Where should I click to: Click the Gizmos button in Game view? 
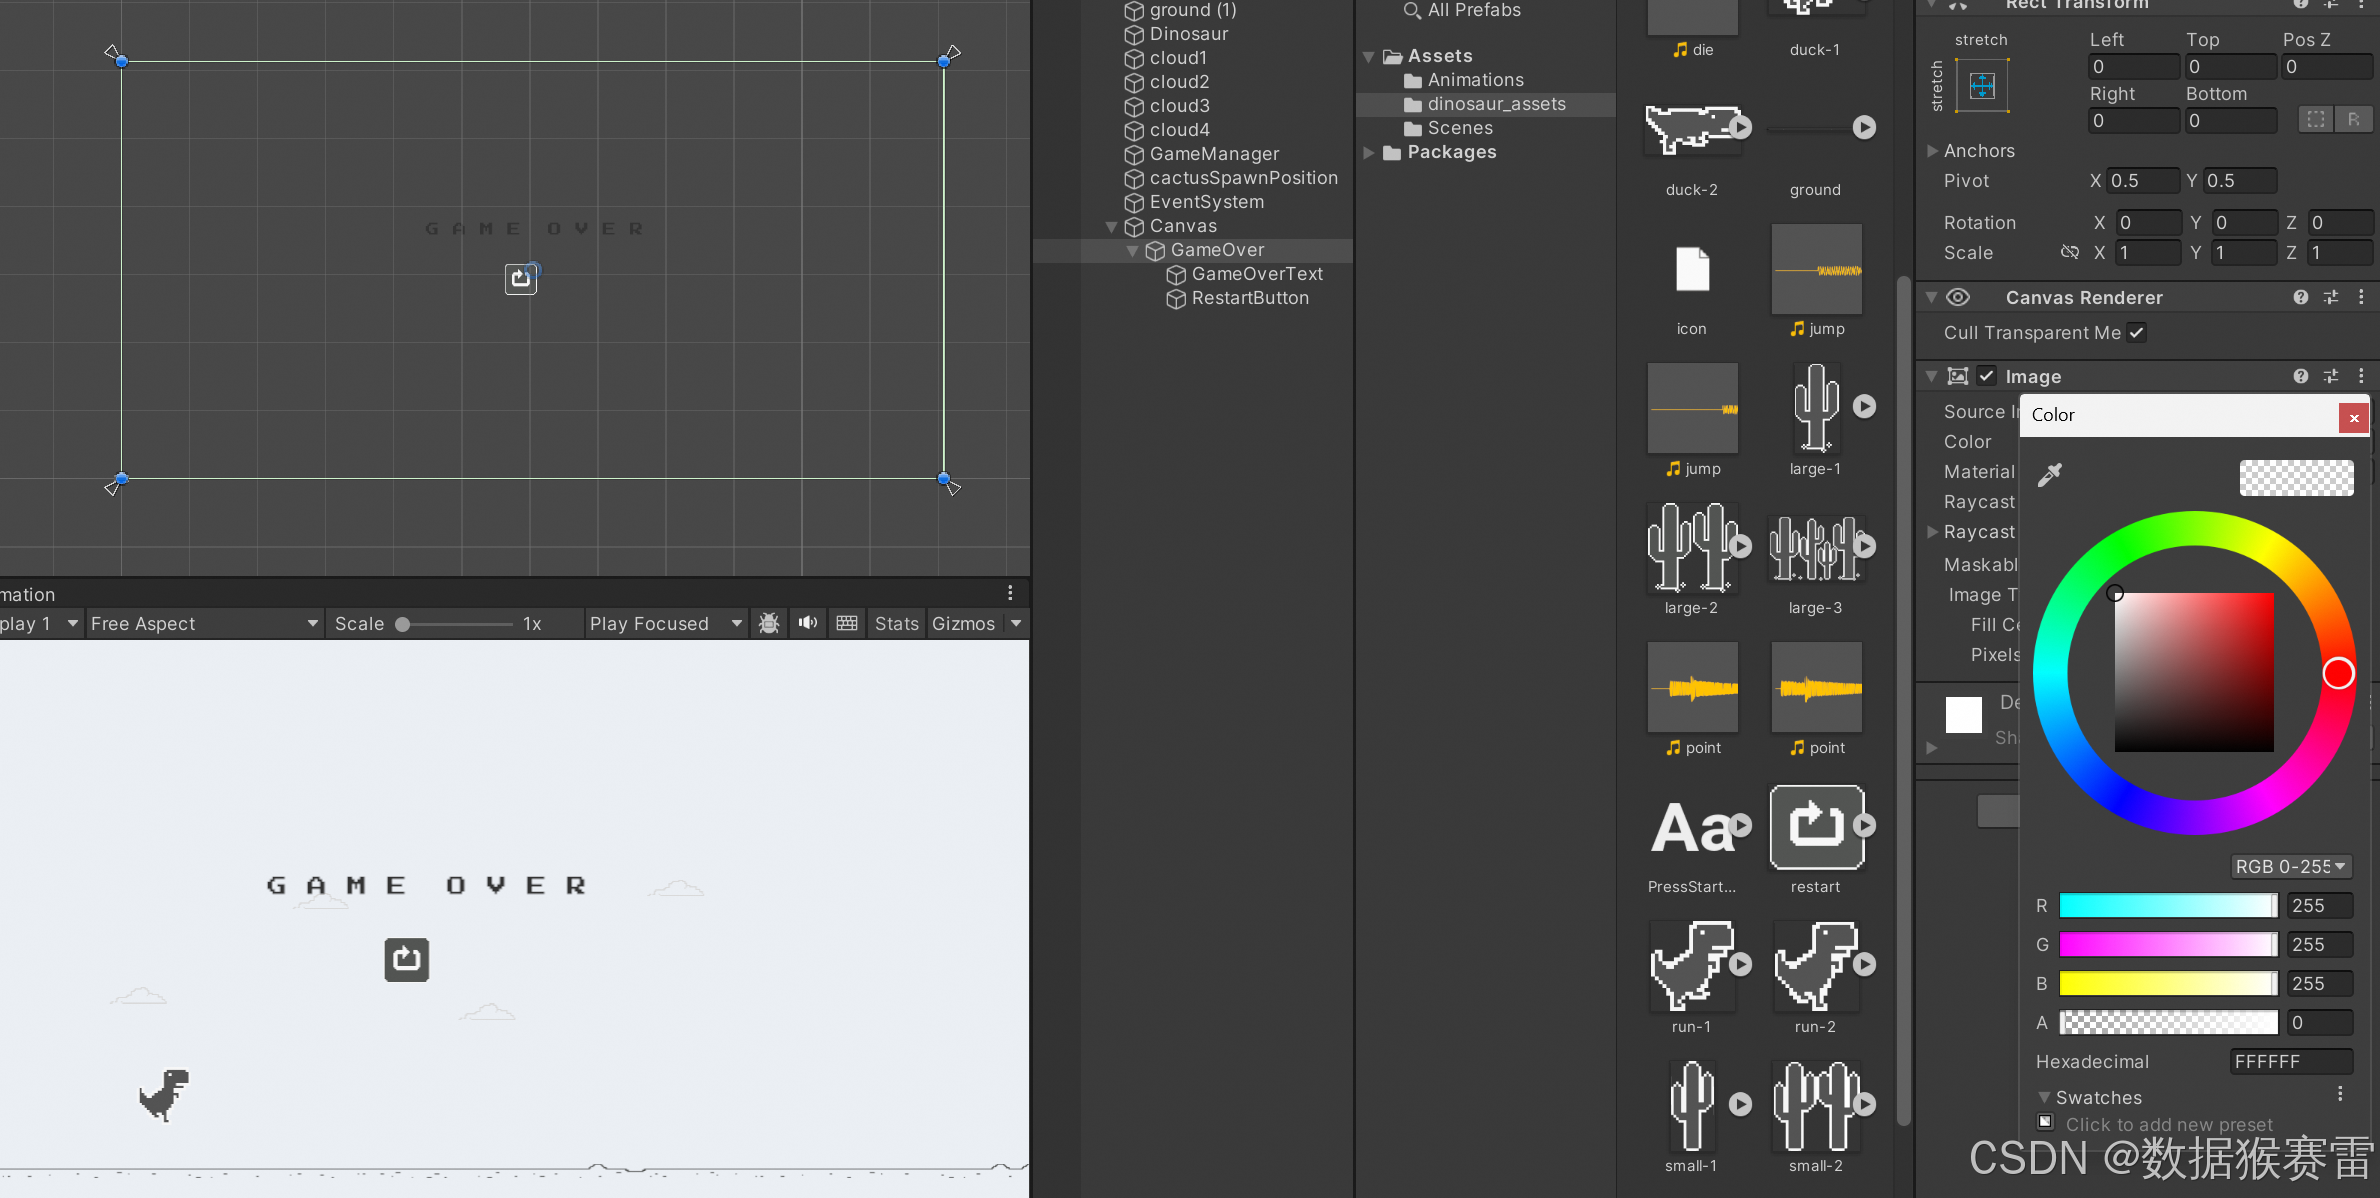click(963, 623)
